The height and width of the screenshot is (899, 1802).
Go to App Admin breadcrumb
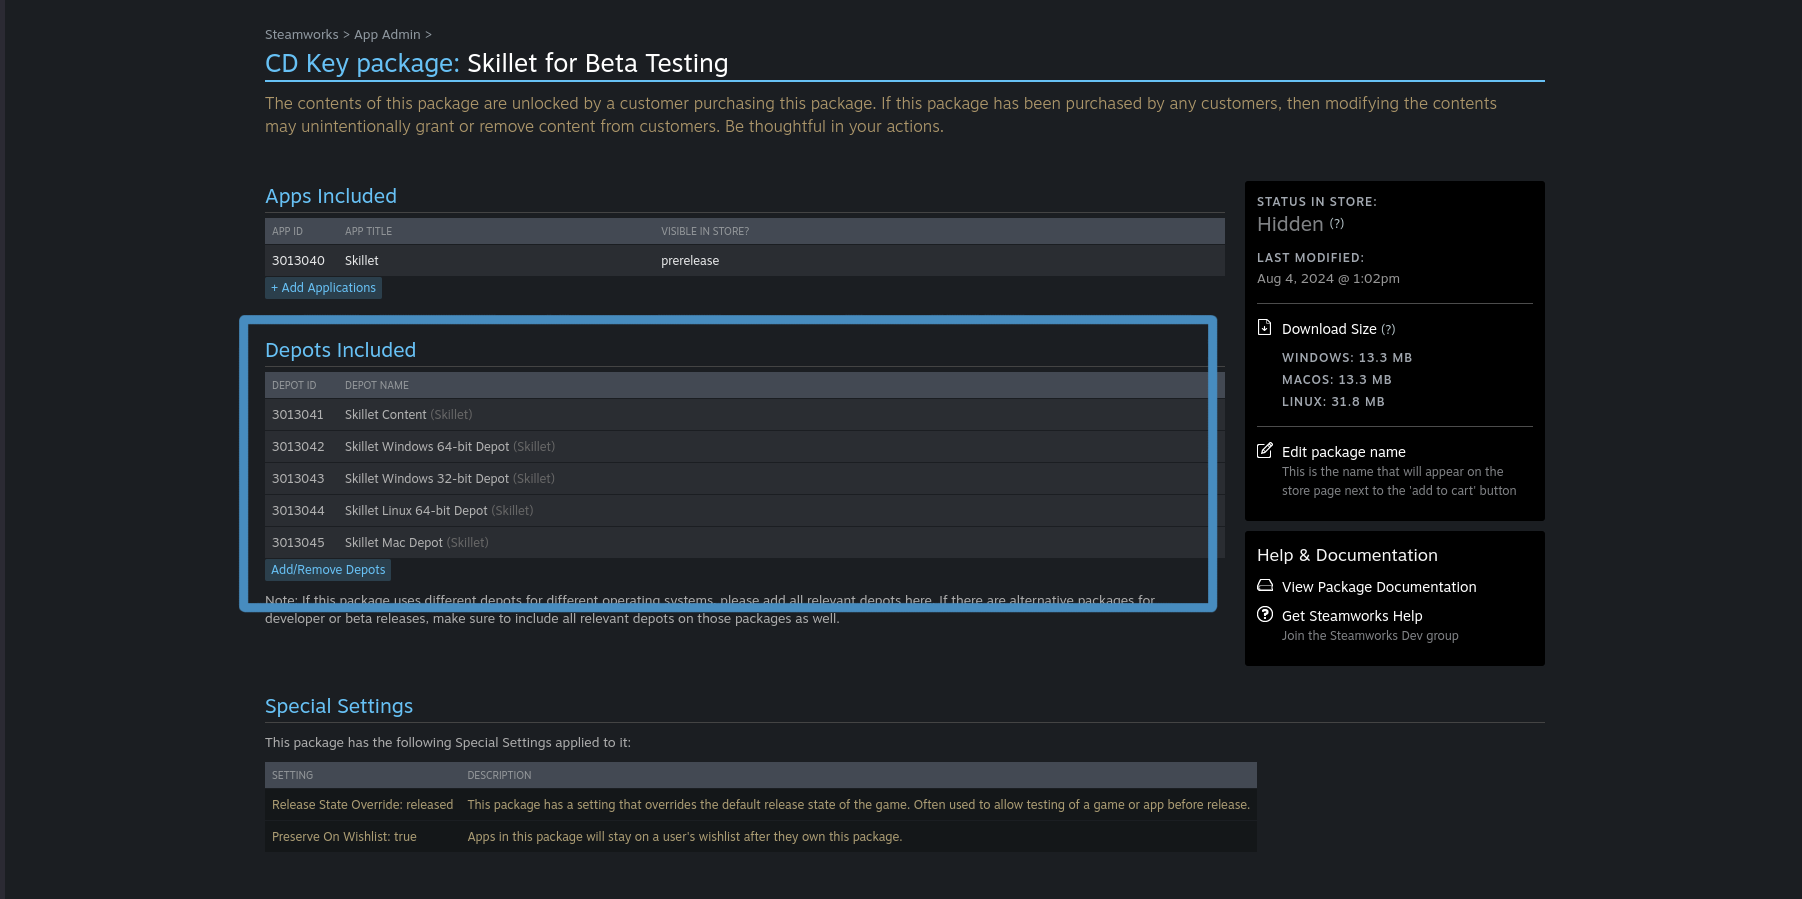pyautogui.click(x=387, y=34)
